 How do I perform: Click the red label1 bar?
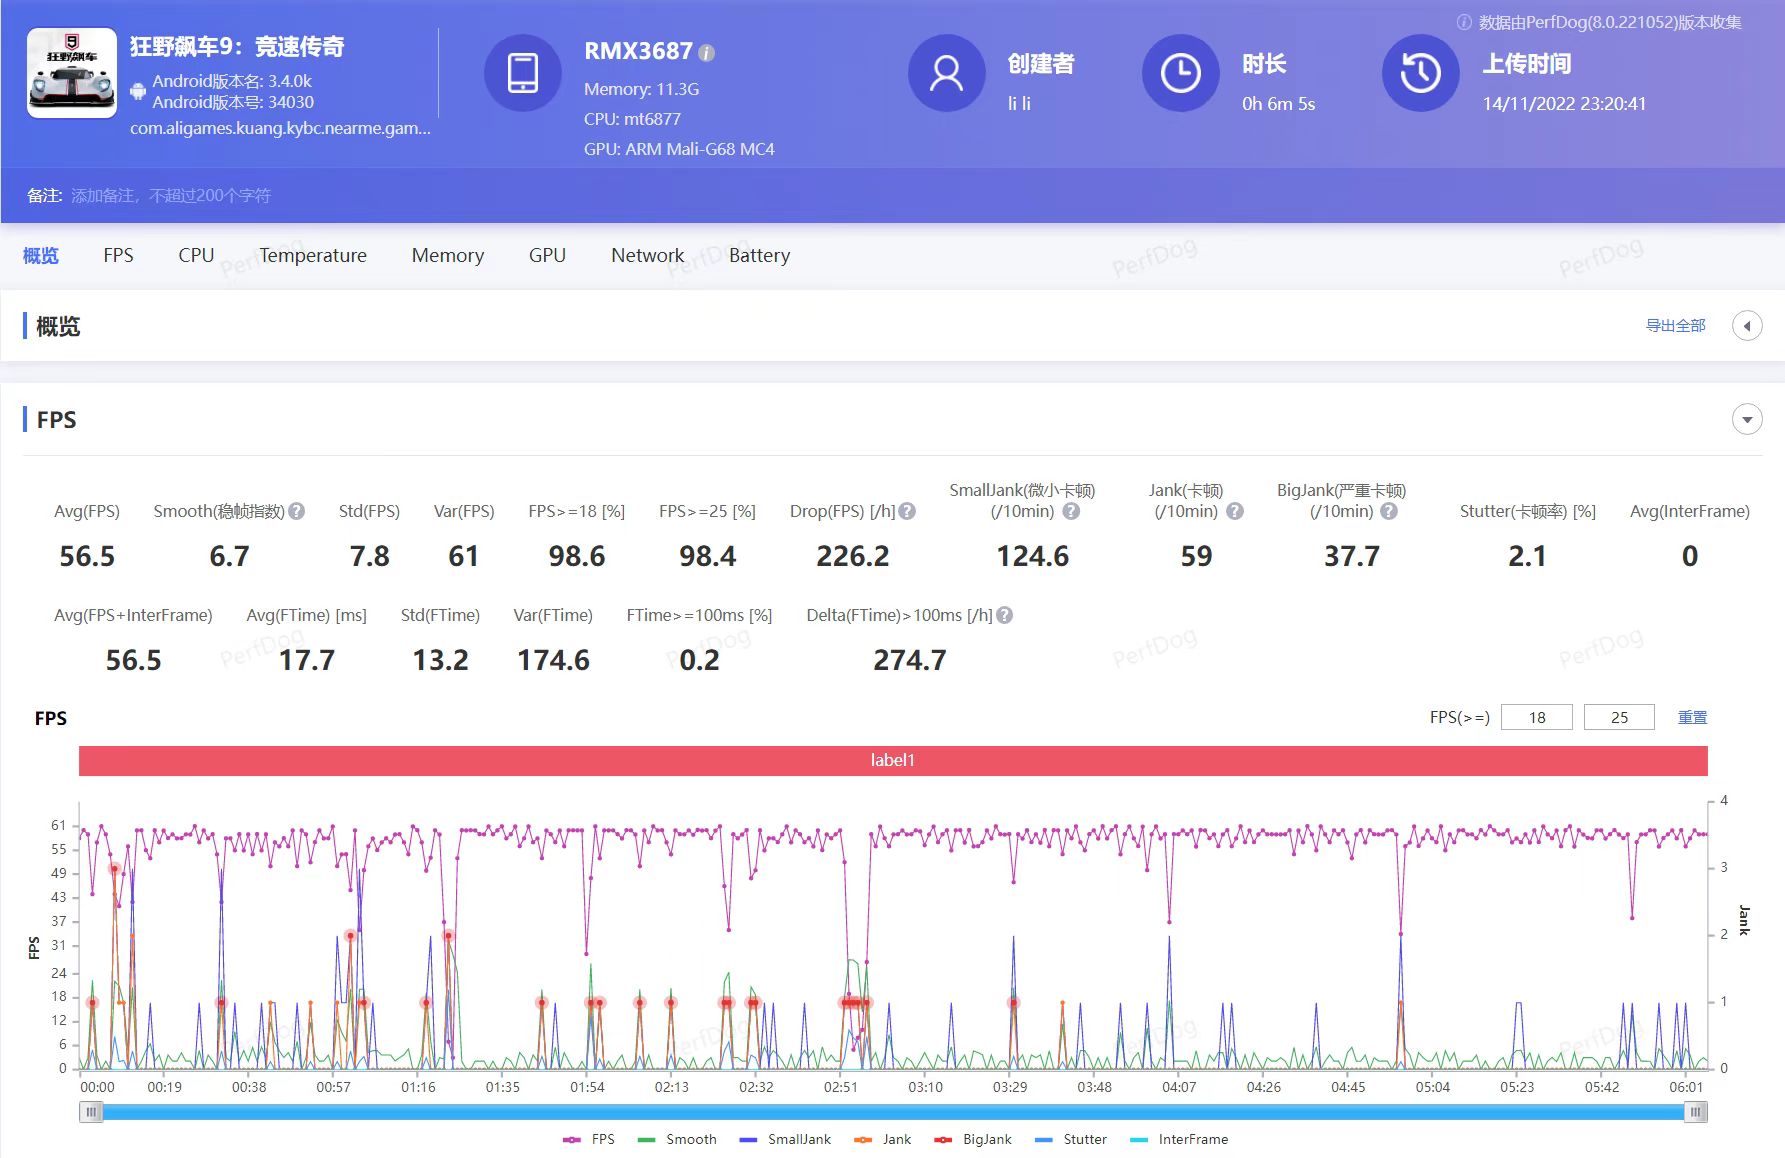893,760
